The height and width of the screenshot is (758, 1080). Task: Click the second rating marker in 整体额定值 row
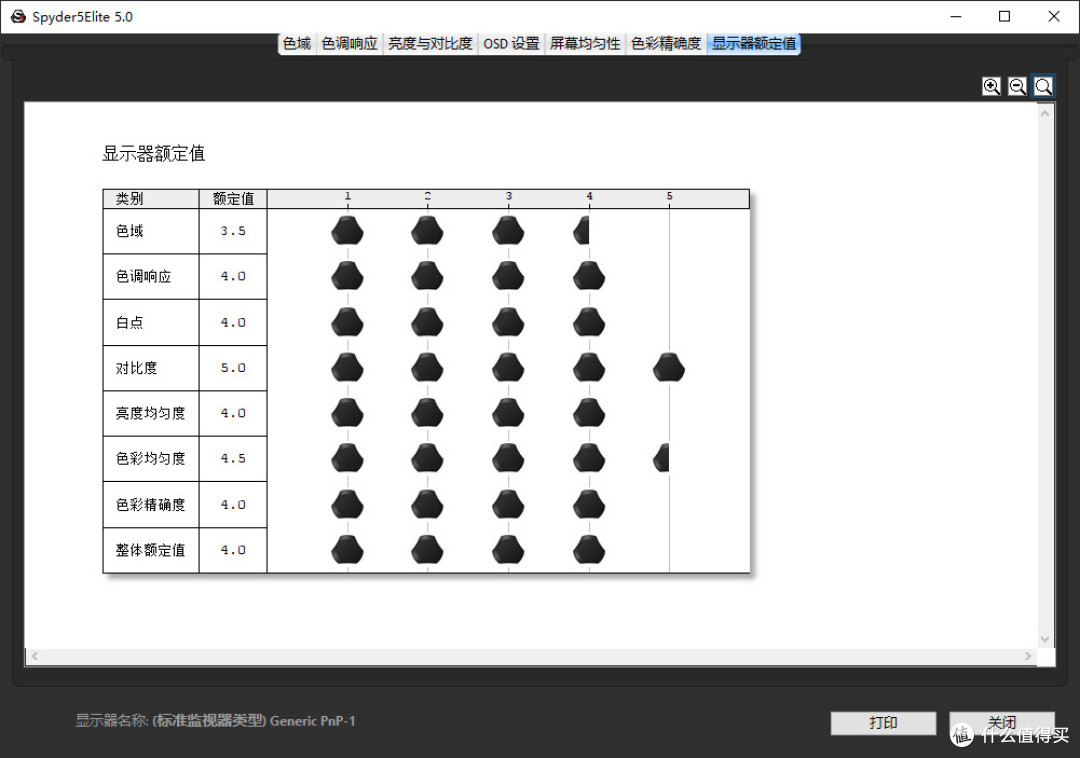pyautogui.click(x=427, y=549)
